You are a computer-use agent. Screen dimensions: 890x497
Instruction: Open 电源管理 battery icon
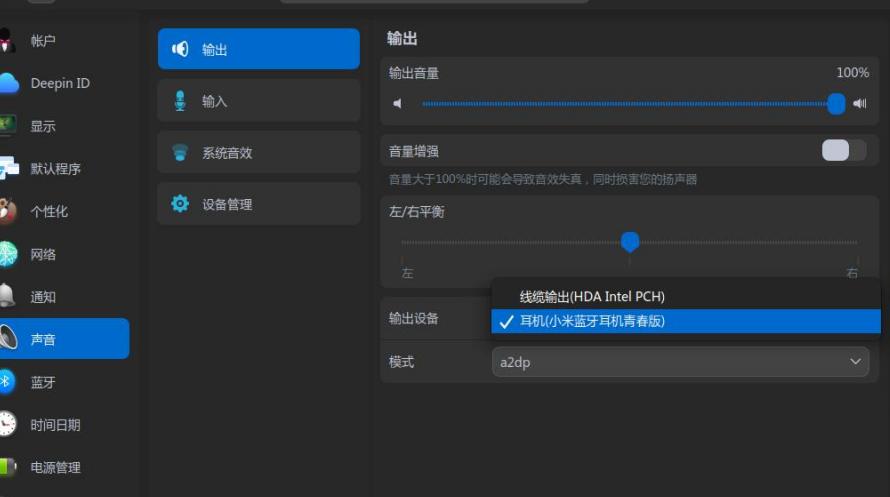(8, 467)
